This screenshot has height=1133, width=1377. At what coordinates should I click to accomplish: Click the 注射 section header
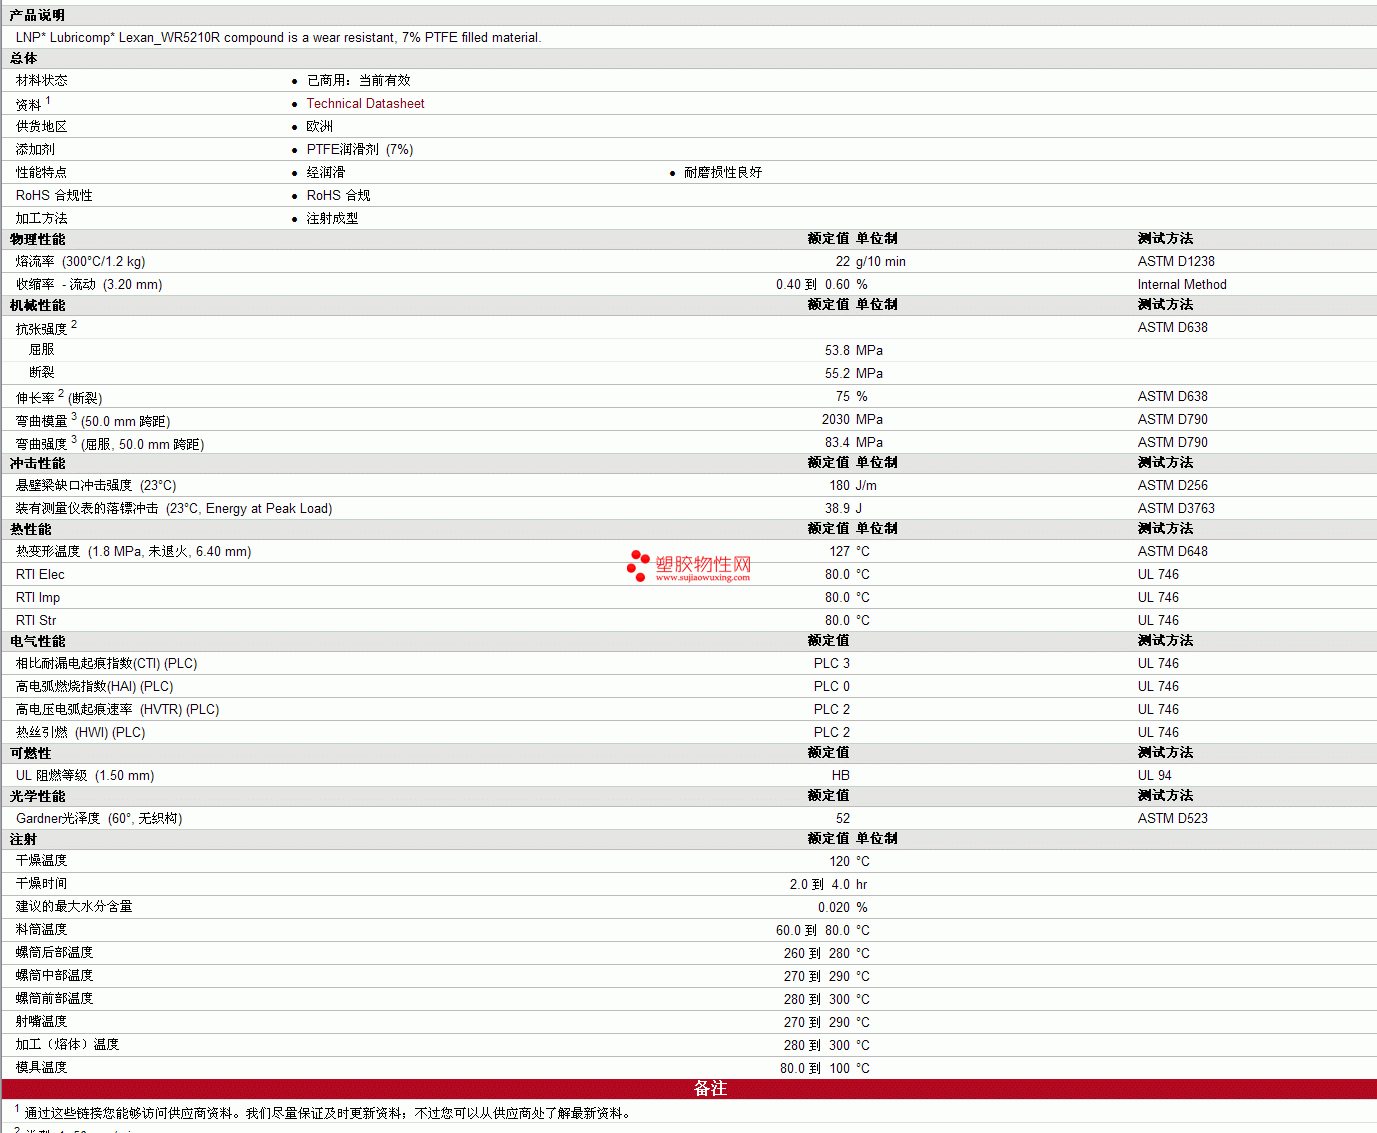click(23, 839)
